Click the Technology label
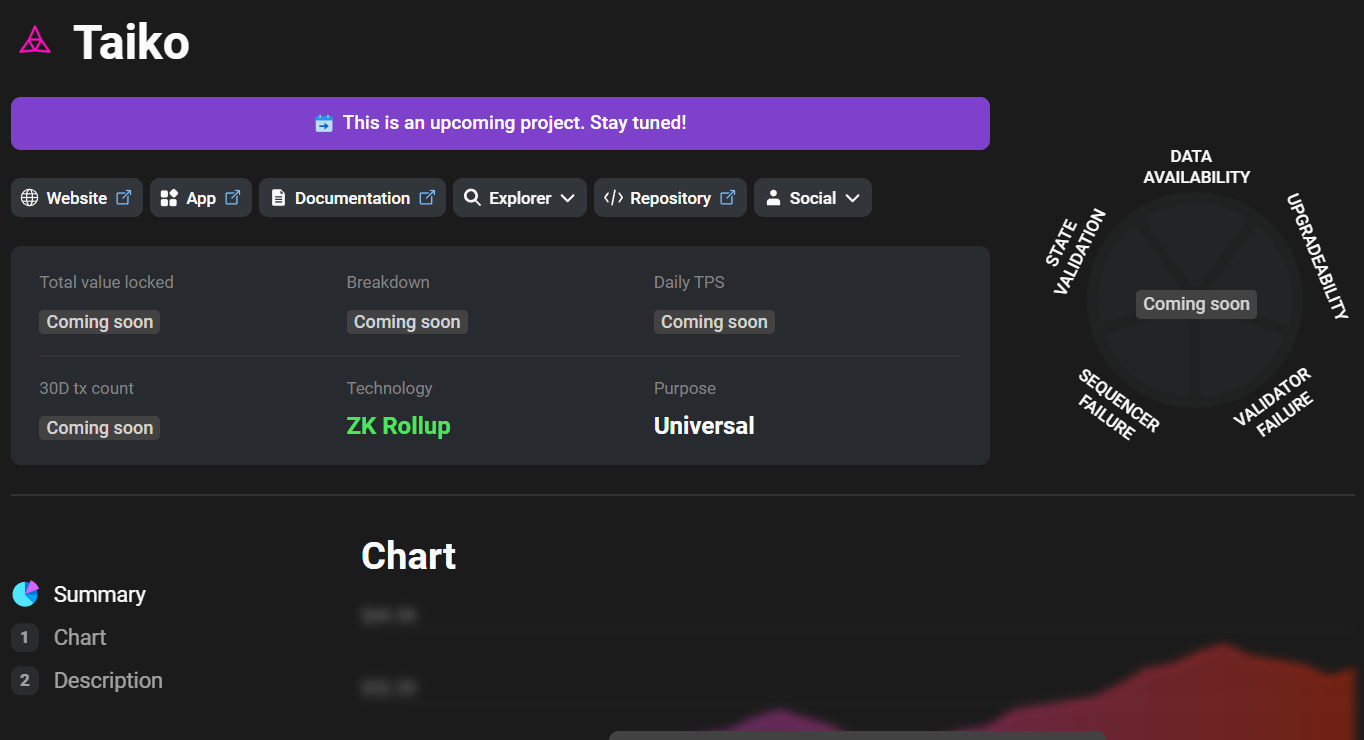This screenshot has width=1364, height=740. [x=389, y=388]
